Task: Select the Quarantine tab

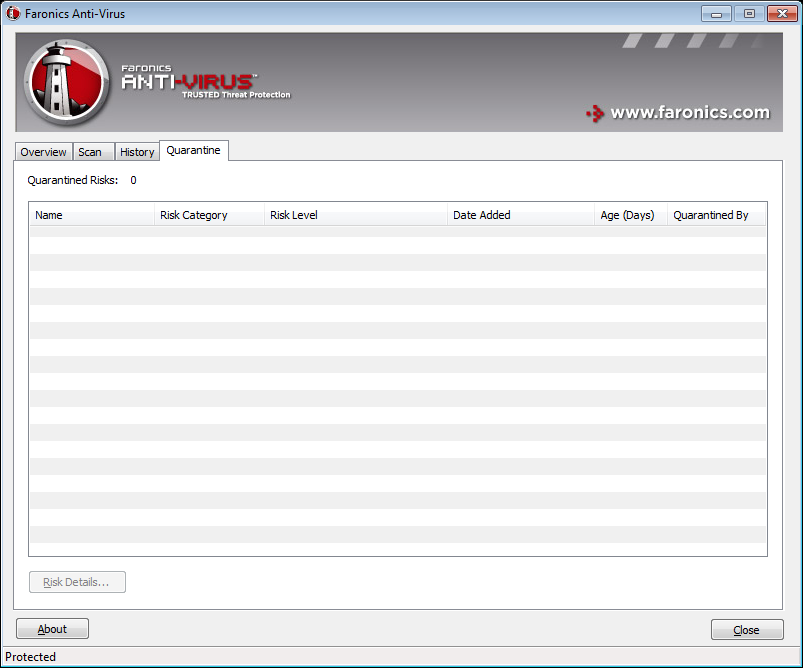Action: click(x=194, y=150)
